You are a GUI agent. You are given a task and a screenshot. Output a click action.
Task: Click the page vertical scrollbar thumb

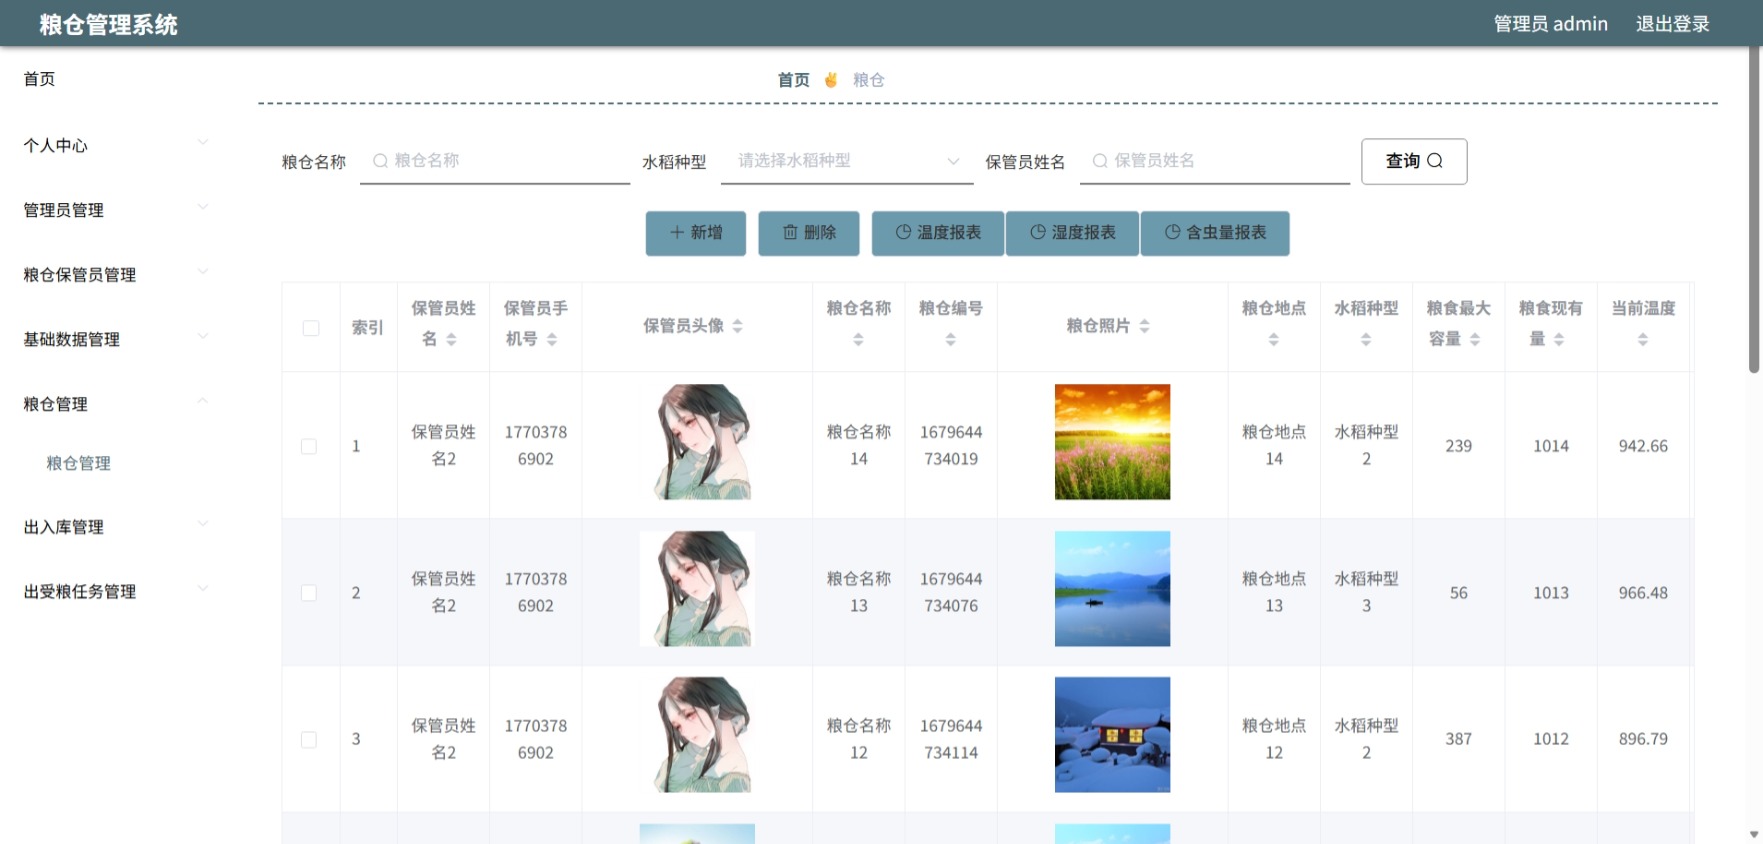pyautogui.click(x=1753, y=210)
